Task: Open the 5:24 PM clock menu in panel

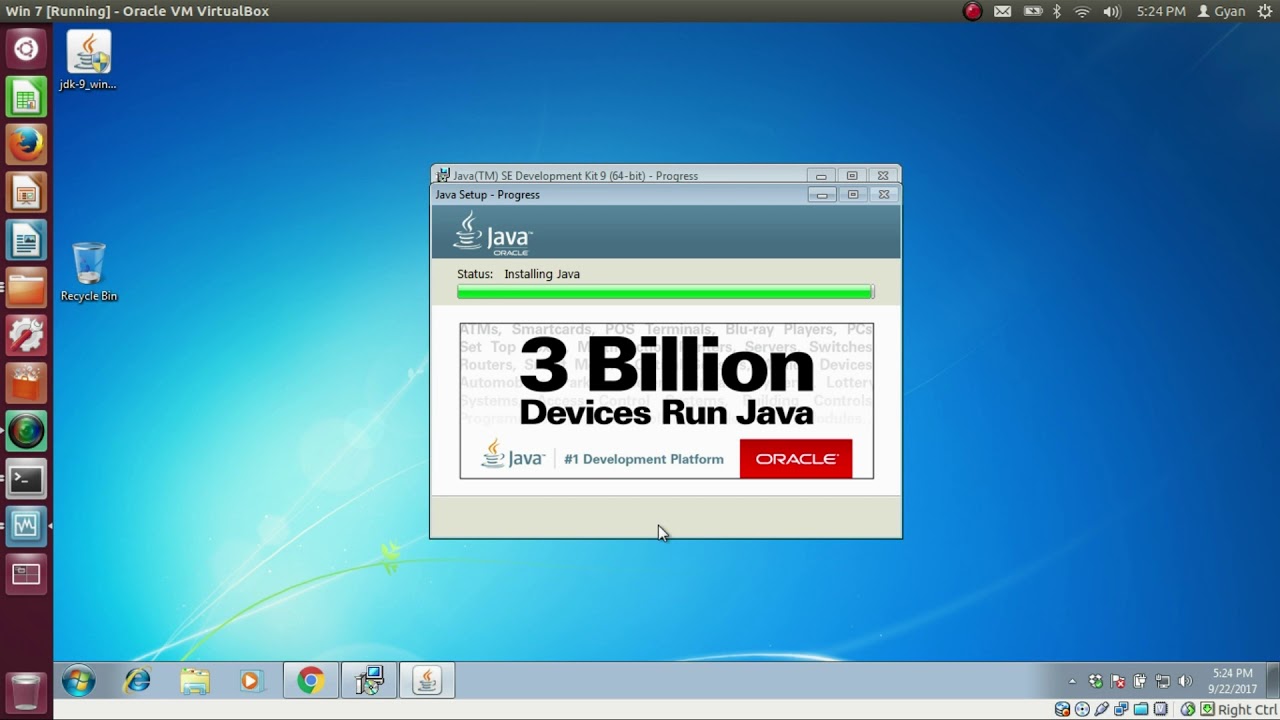Action: click(x=1161, y=11)
